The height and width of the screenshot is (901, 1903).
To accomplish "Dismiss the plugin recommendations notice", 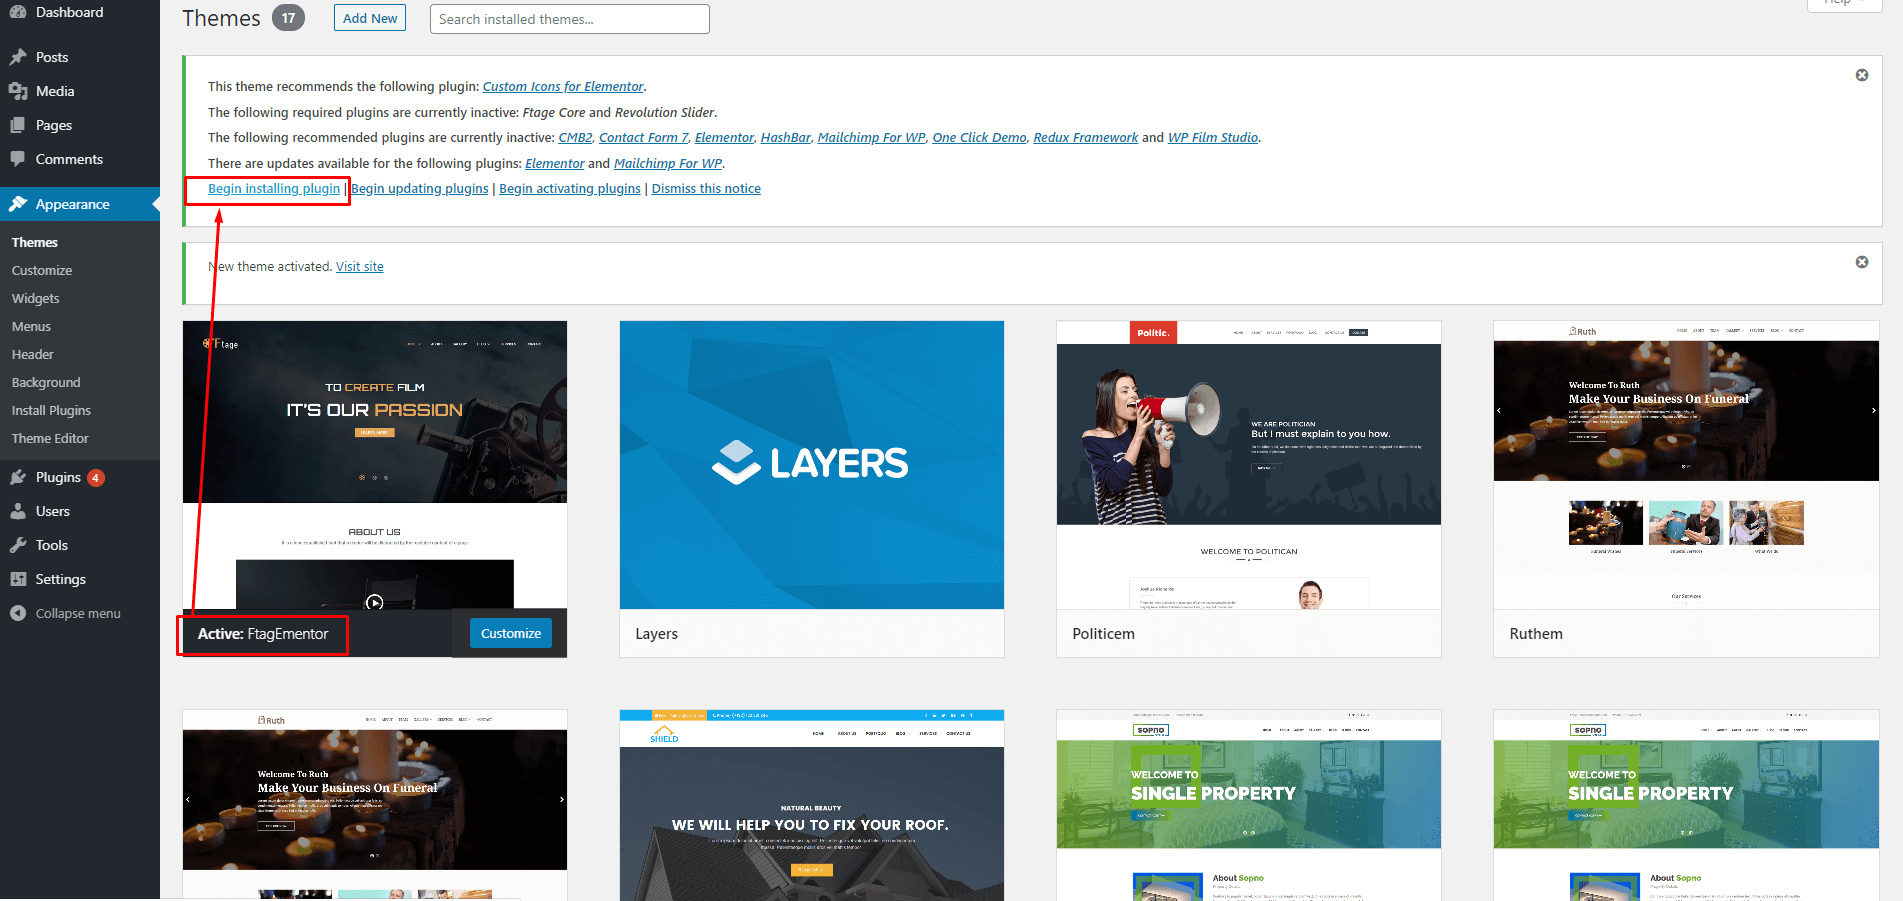I will click(x=1862, y=75).
